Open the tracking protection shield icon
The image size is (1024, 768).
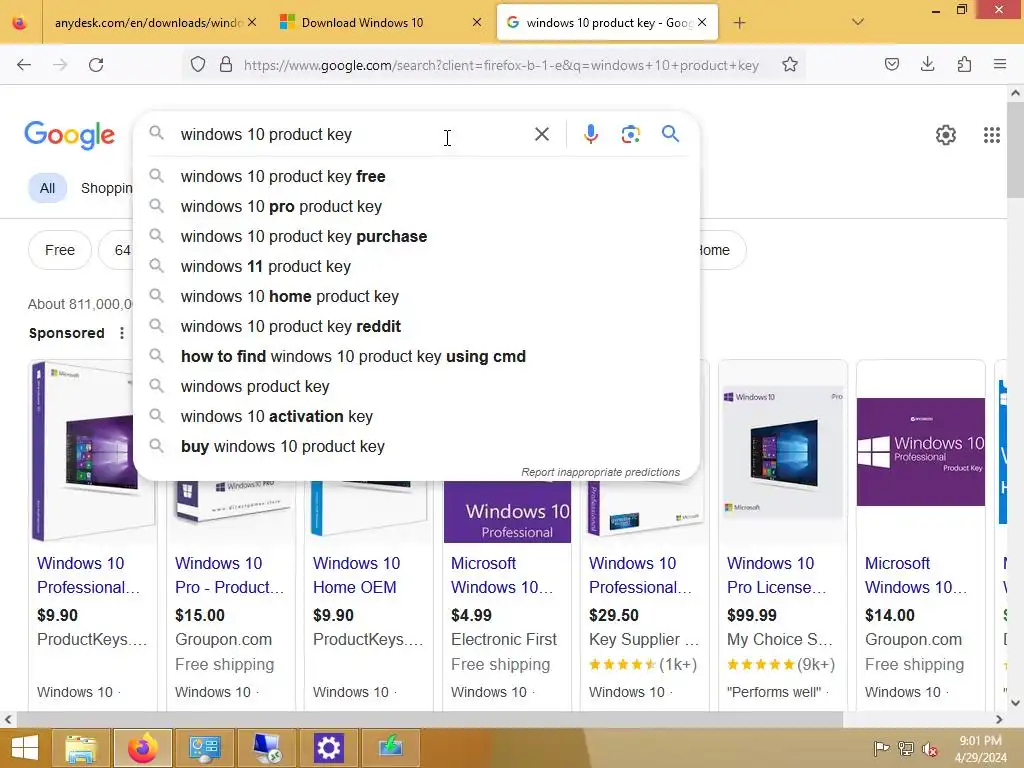click(198, 65)
